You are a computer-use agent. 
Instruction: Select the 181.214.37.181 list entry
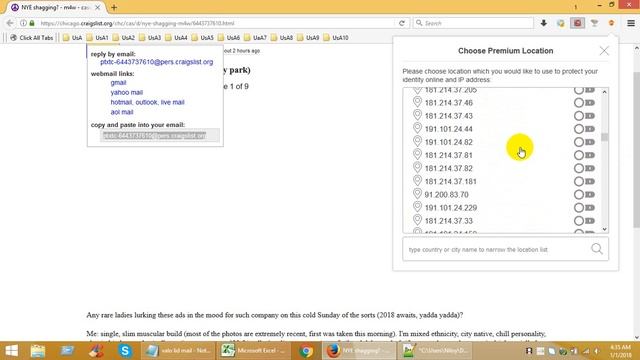coord(450,181)
